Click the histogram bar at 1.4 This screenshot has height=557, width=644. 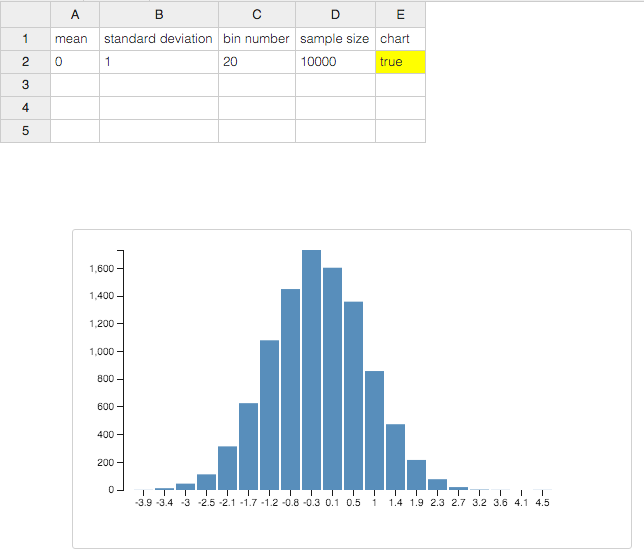(396, 457)
